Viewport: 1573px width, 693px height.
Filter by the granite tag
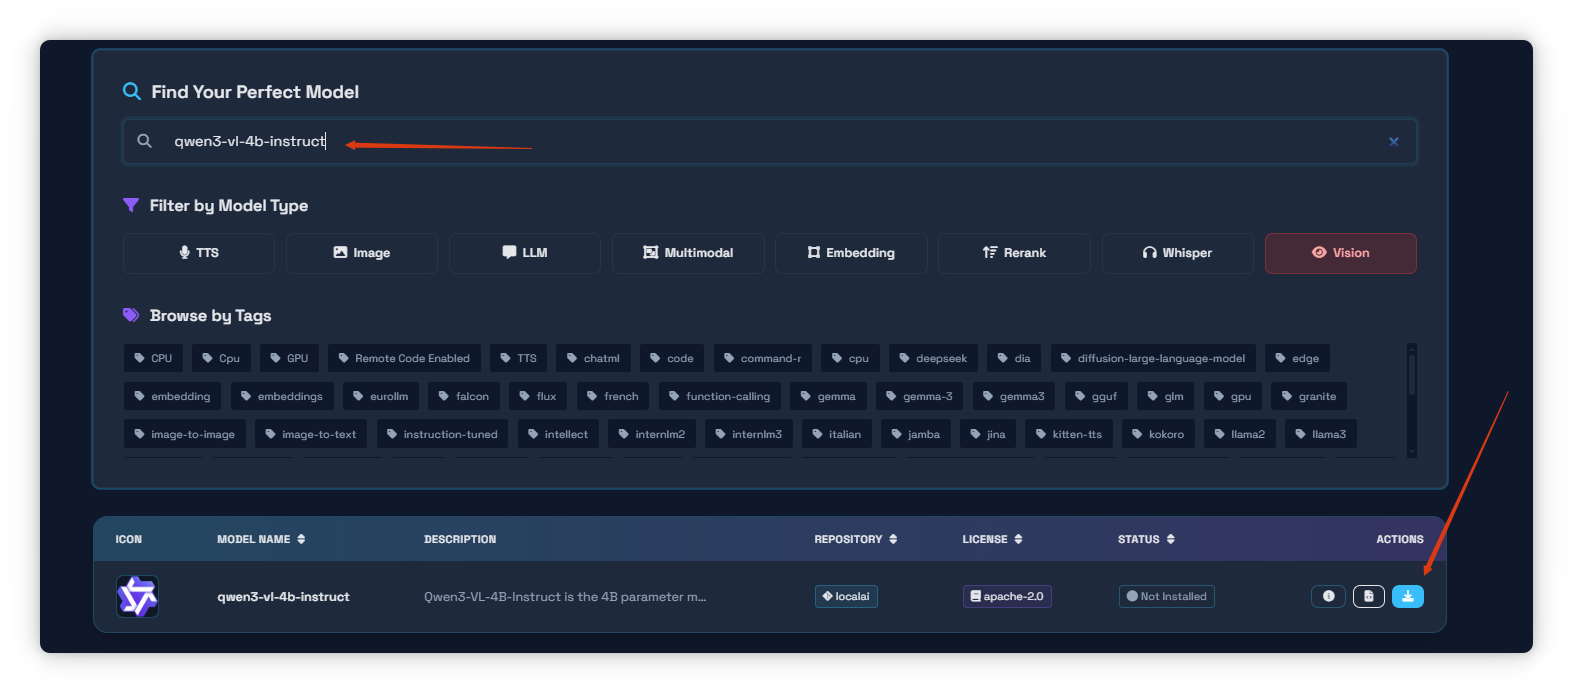(x=1309, y=396)
